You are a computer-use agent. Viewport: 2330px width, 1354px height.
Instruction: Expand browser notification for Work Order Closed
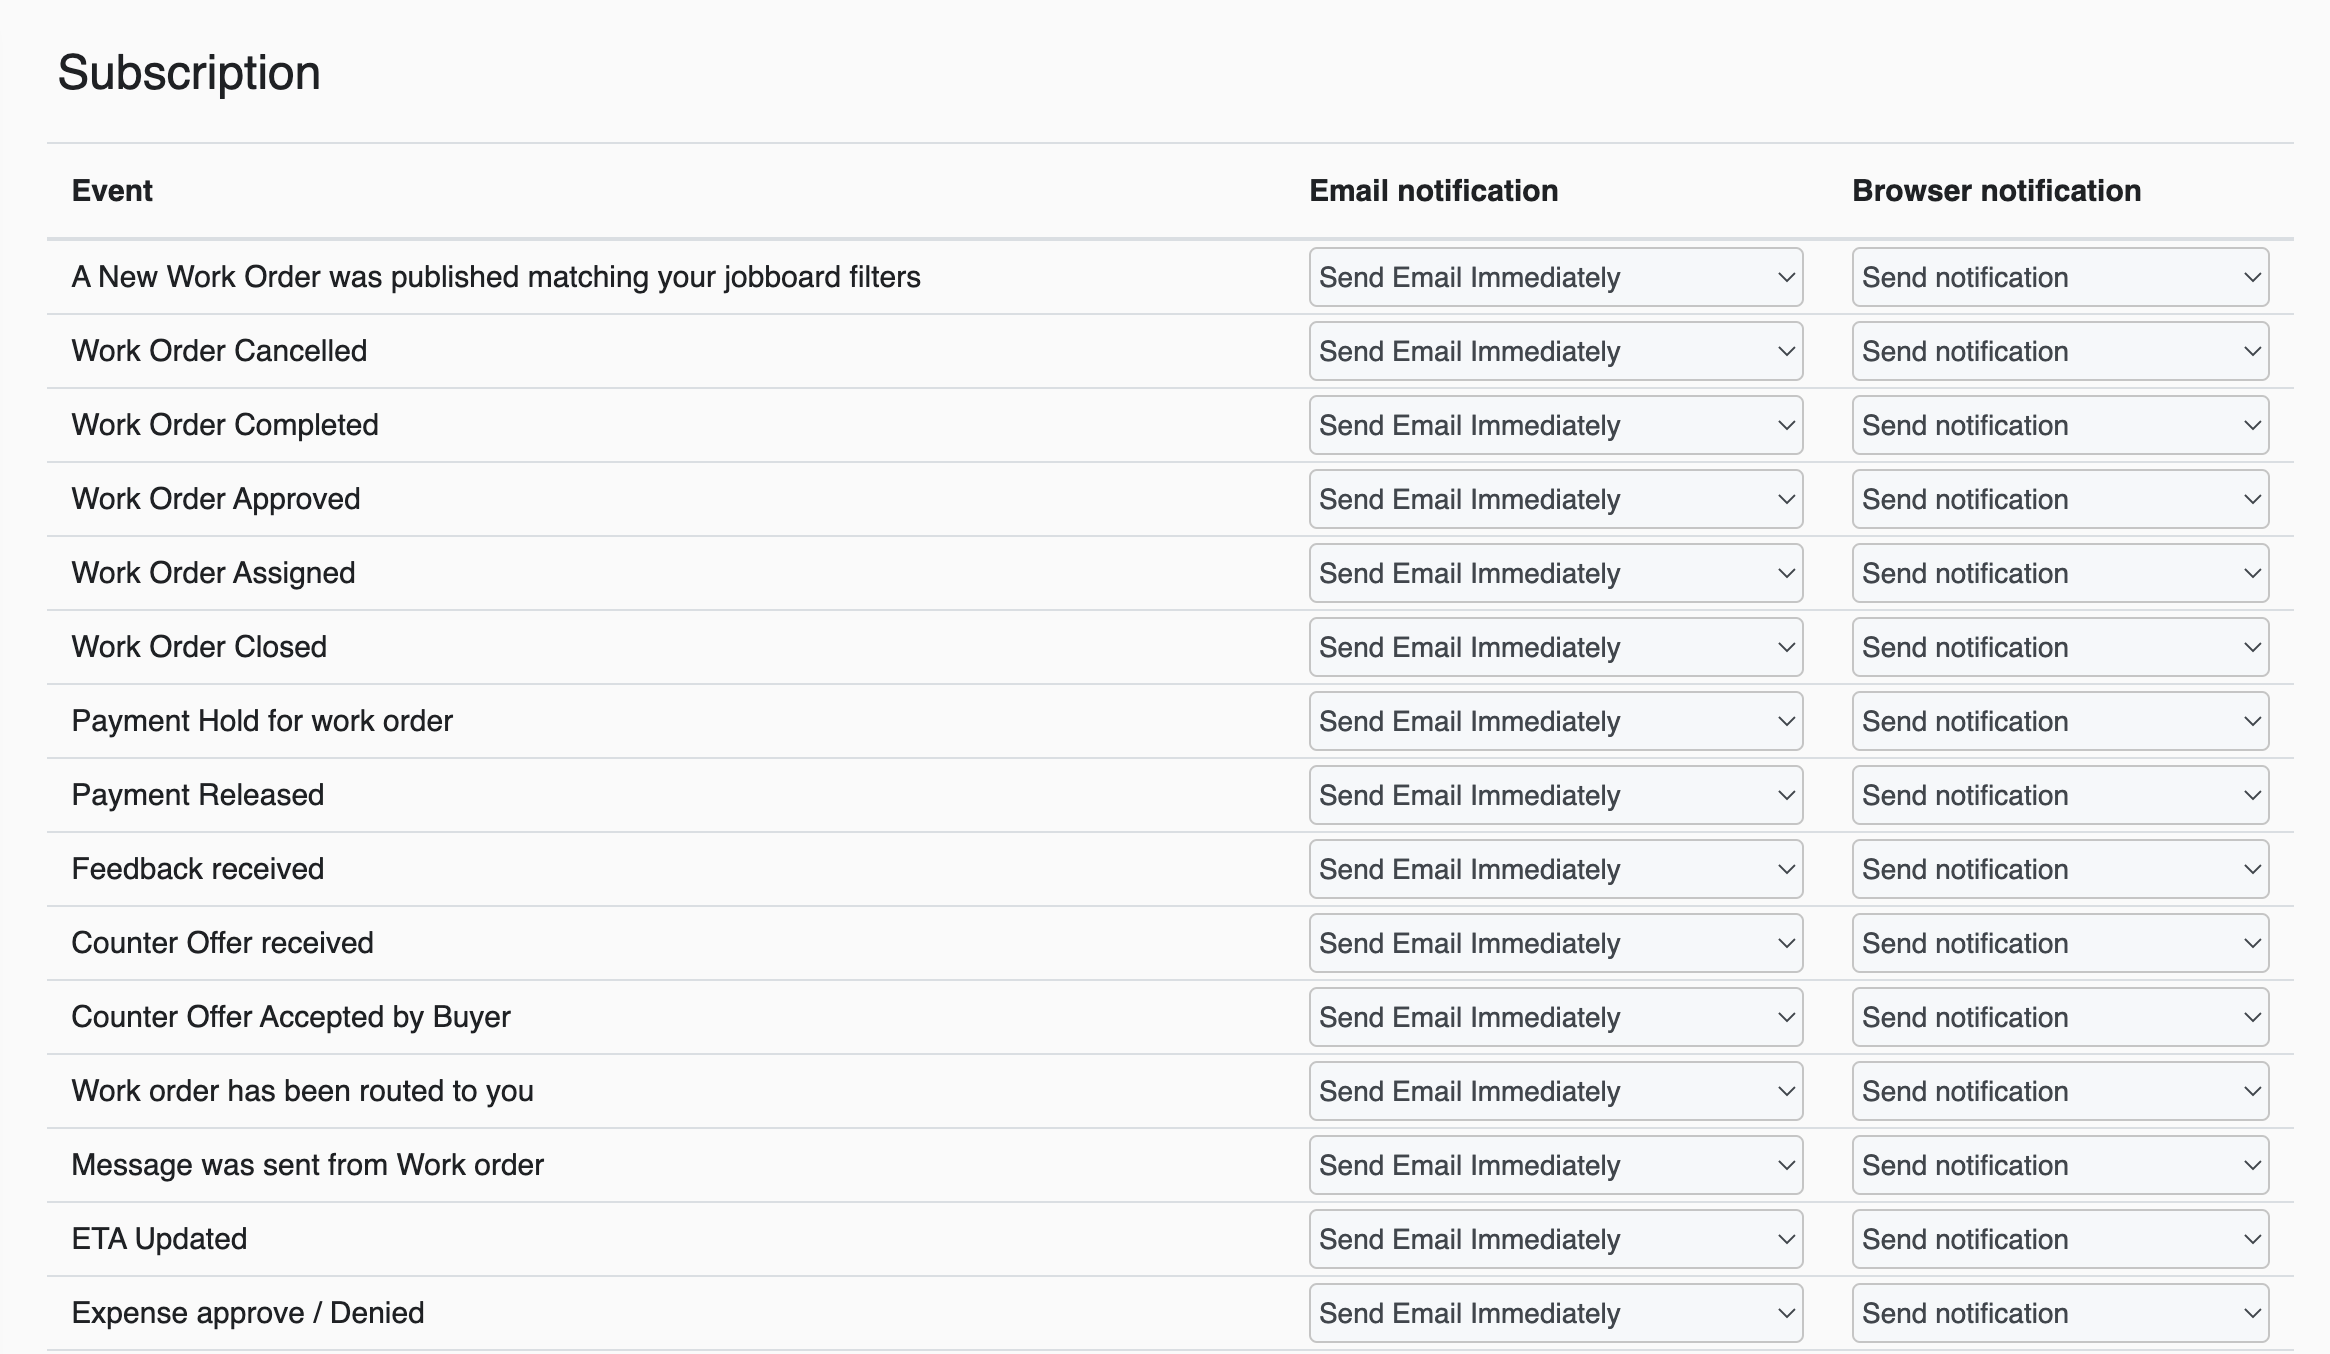2059,647
